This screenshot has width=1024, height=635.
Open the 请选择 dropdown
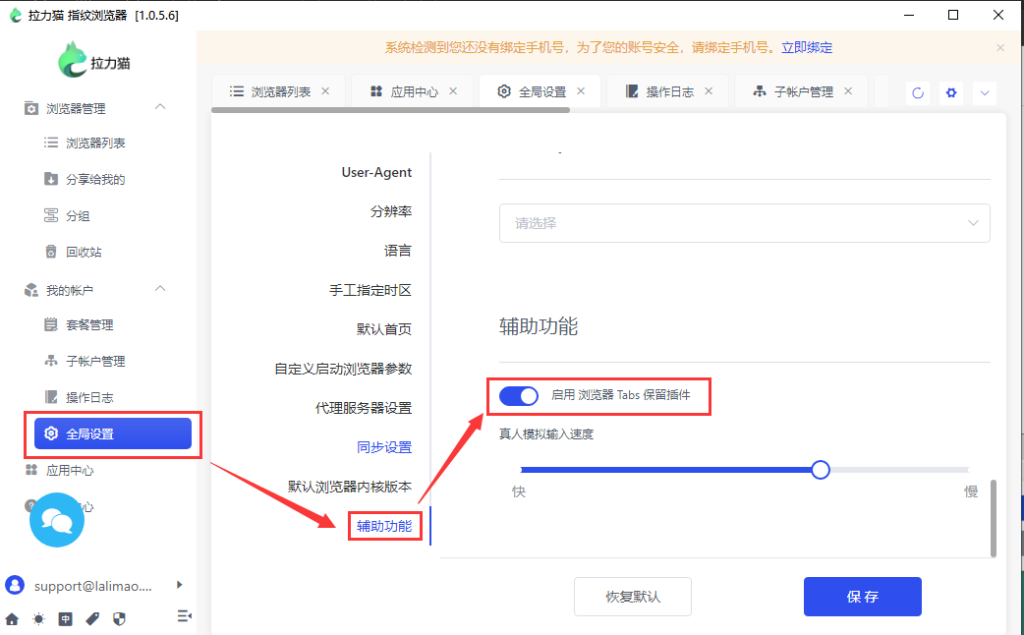point(744,223)
